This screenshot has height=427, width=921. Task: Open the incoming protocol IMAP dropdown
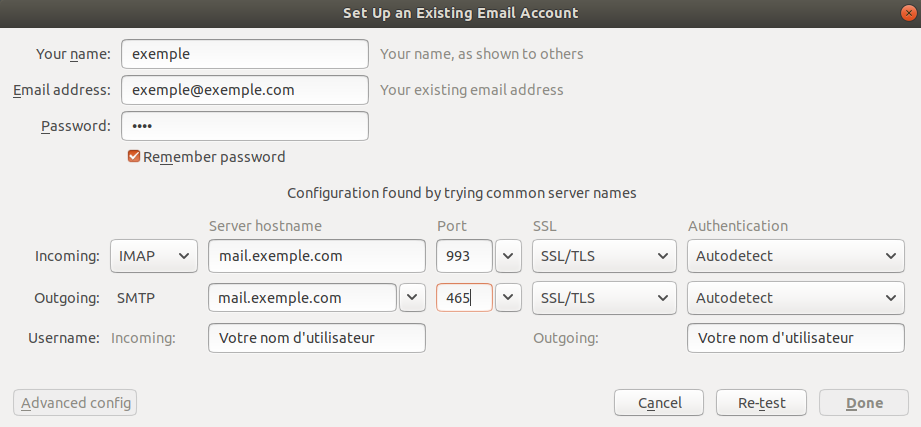point(153,256)
